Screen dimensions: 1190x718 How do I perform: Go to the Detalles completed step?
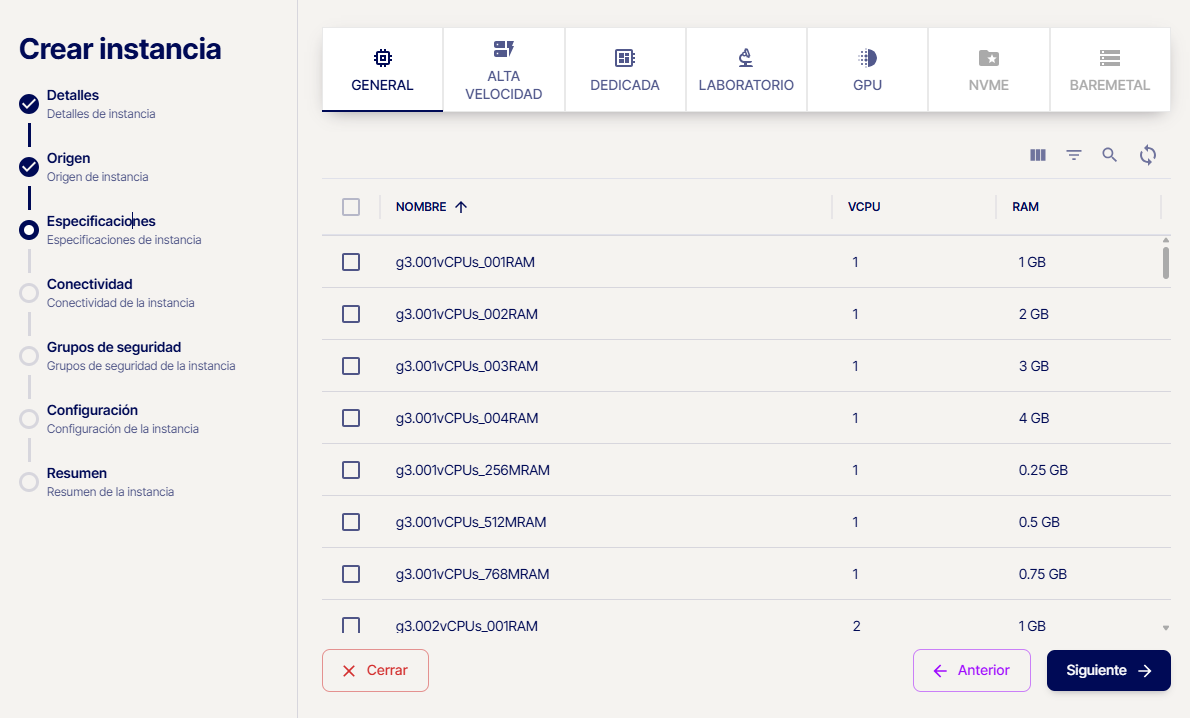(x=29, y=104)
